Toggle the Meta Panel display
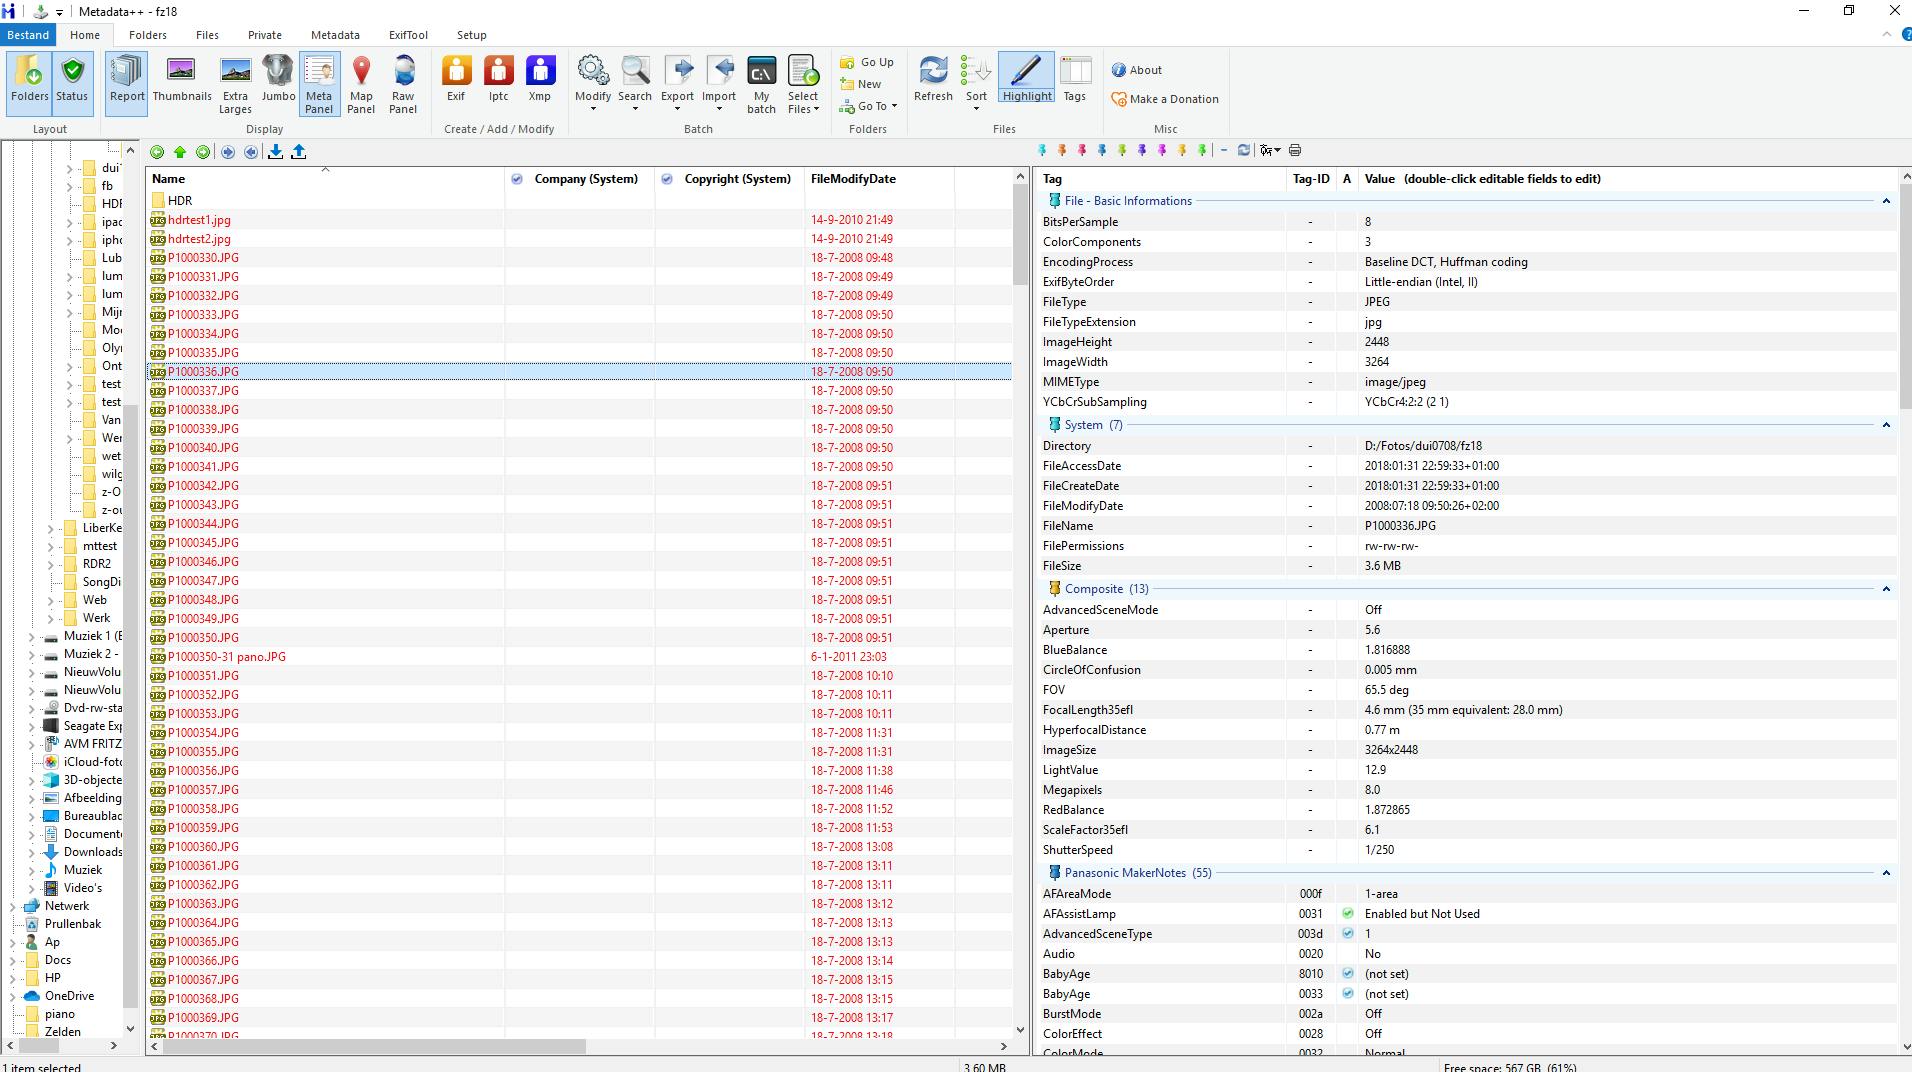 [319, 84]
